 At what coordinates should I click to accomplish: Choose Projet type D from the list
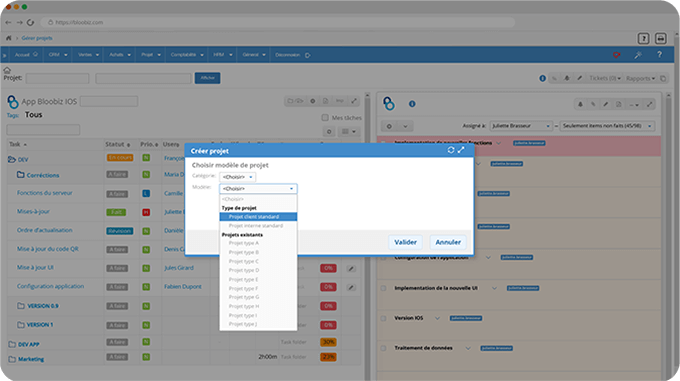tap(244, 270)
